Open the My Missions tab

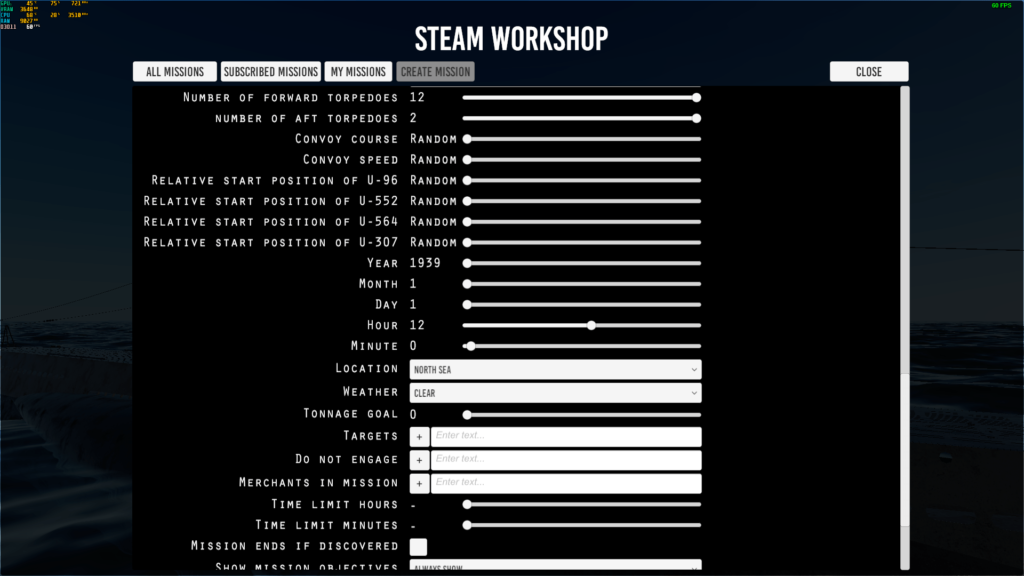(358, 72)
